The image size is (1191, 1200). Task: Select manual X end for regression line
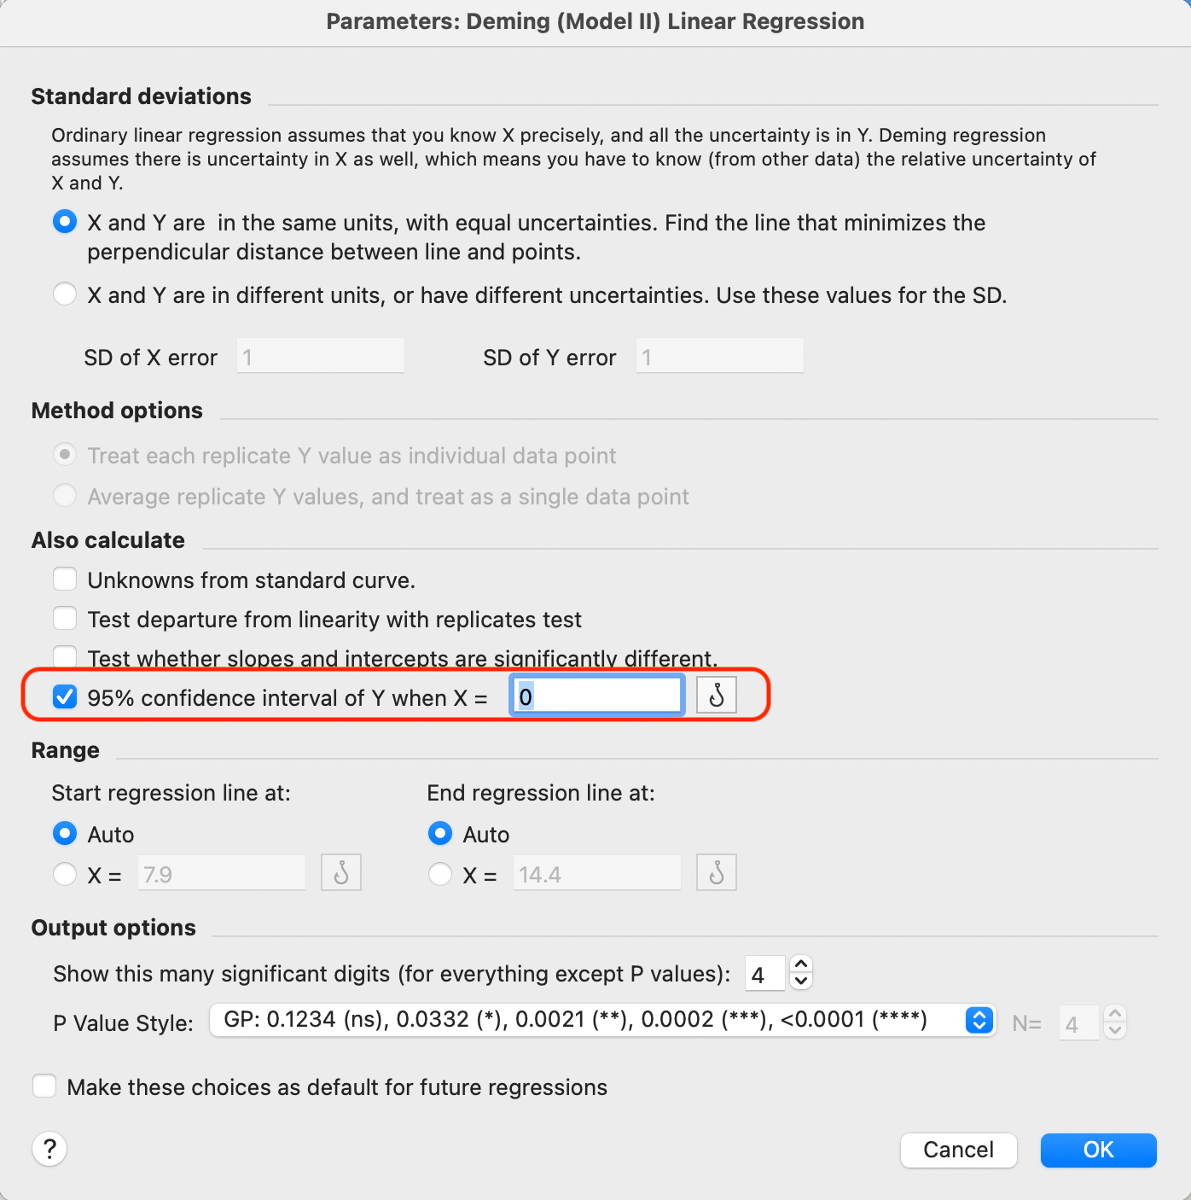pos(440,875)
